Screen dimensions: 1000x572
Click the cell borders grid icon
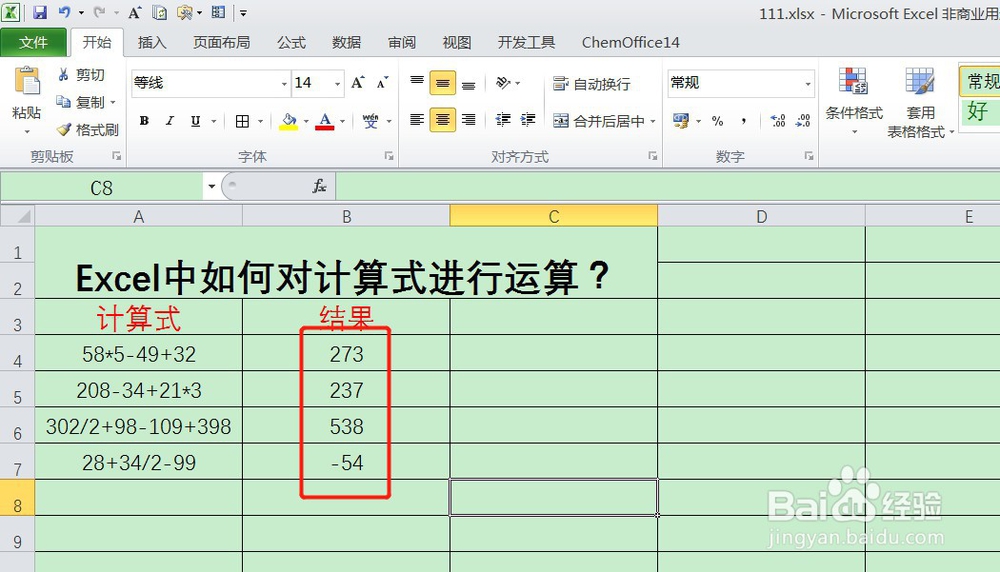tap(242, 121)
